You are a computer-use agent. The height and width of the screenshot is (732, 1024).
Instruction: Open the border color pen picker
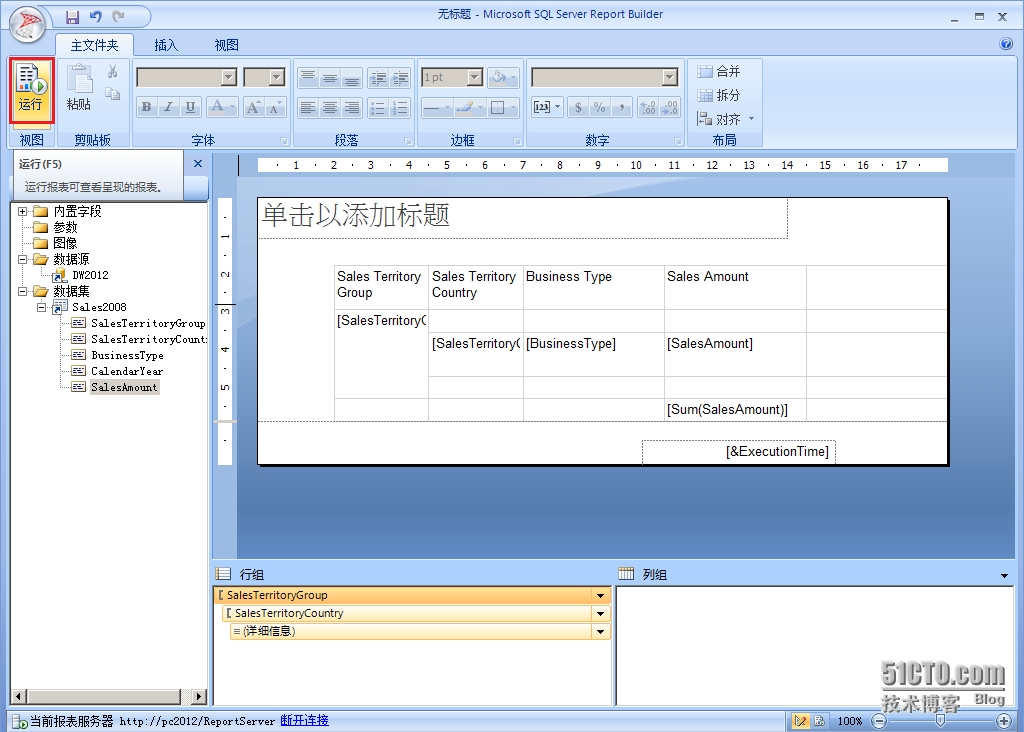469,107
